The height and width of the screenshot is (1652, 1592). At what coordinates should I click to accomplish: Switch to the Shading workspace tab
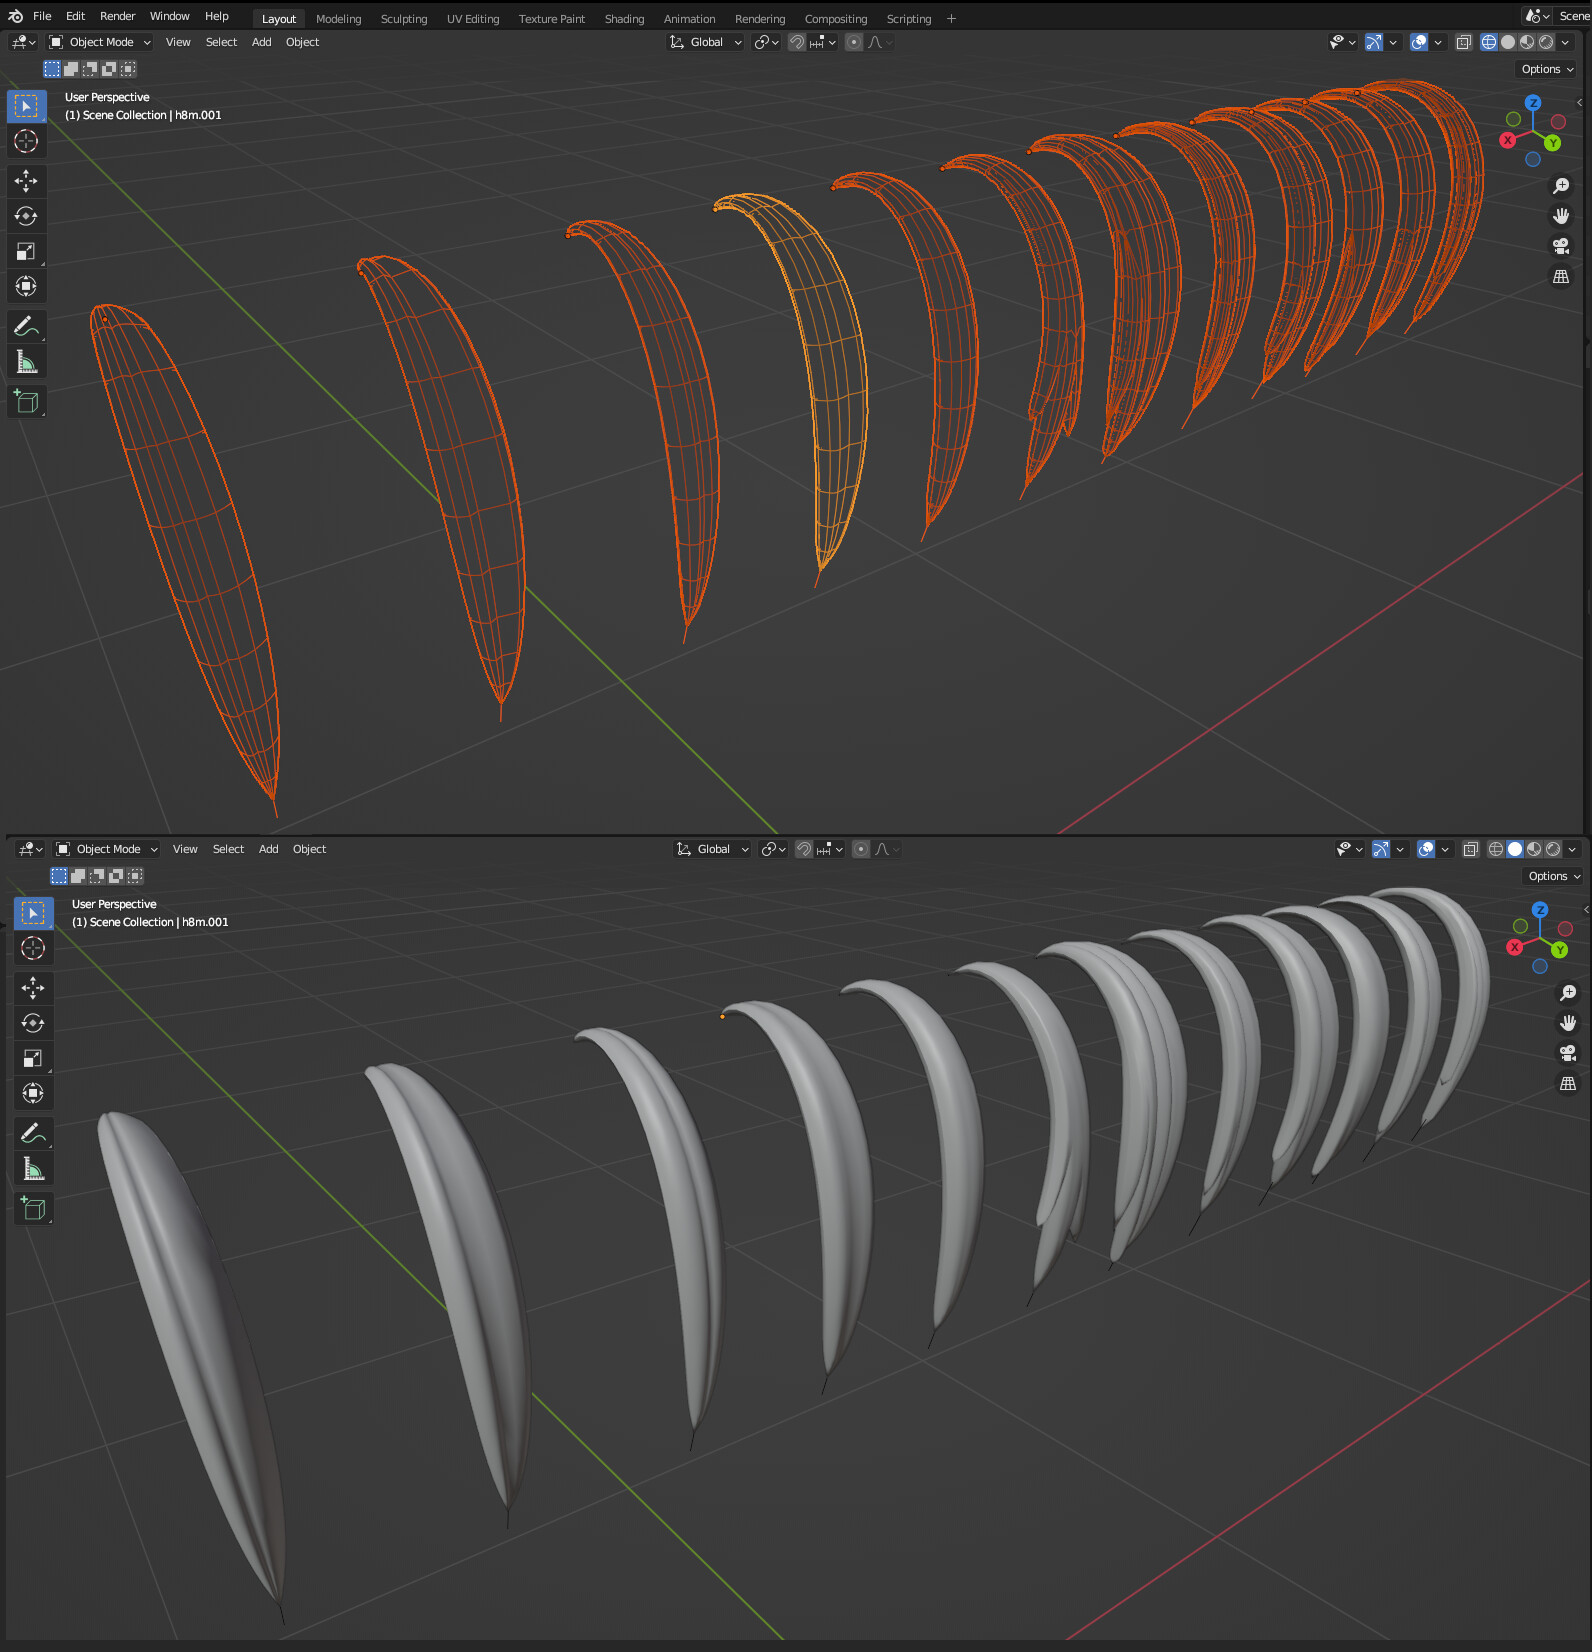(624, 19)
